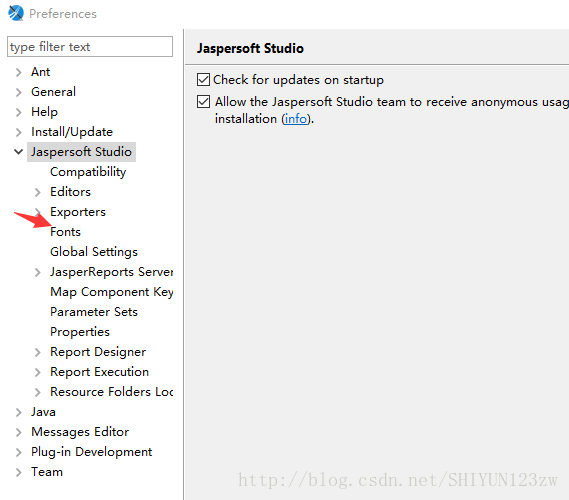Click the type filter text input field
The height and width of the screenshot is (500, 569).
pyautogui.click(x=90, y=46)
